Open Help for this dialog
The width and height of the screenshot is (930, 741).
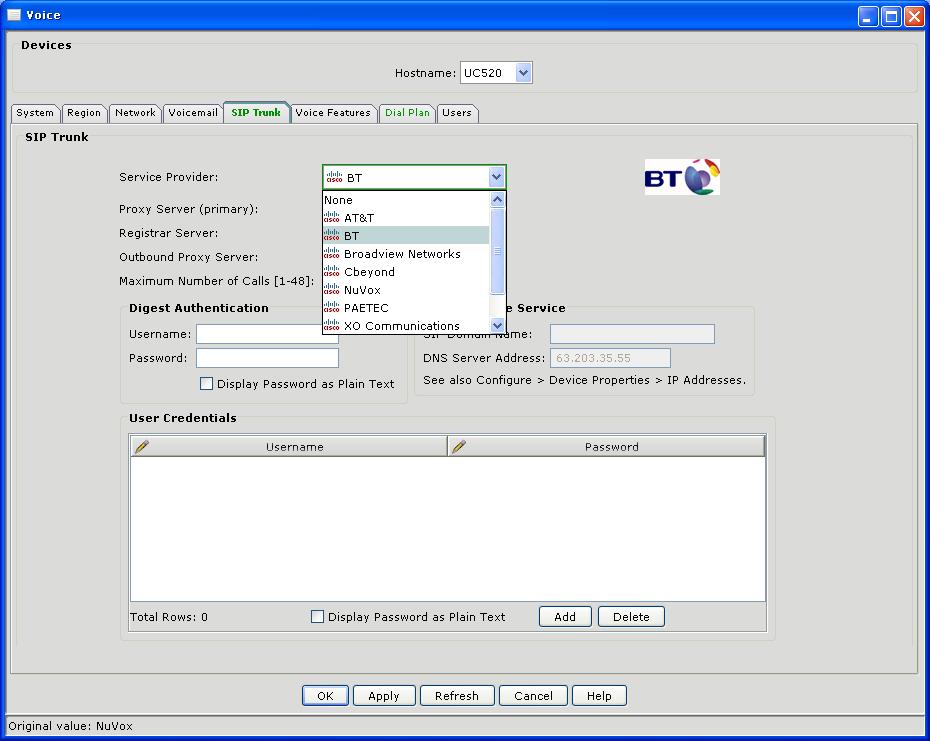(599, 696)
